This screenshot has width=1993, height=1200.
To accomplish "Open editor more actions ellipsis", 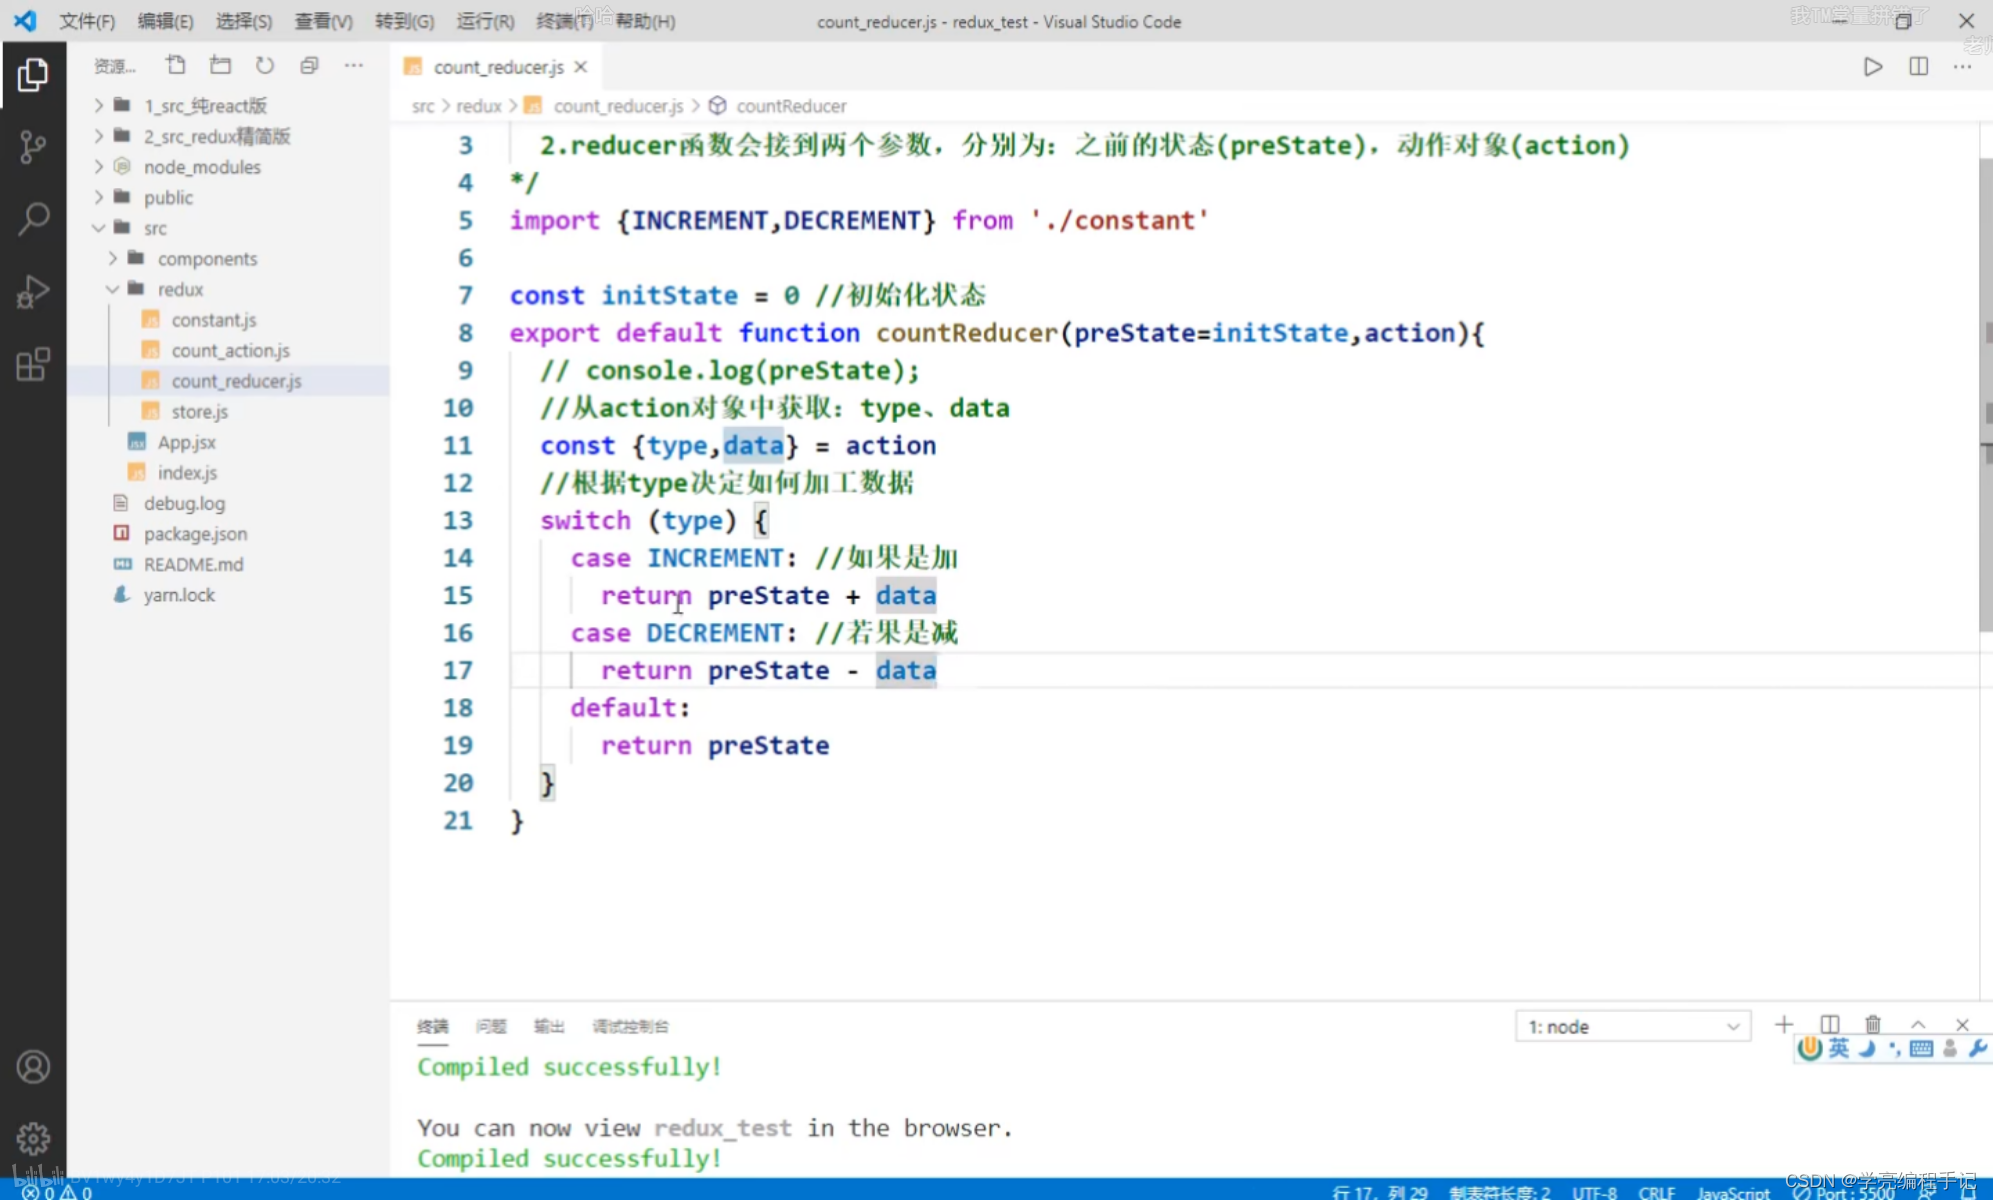I will click(1963, 66).
